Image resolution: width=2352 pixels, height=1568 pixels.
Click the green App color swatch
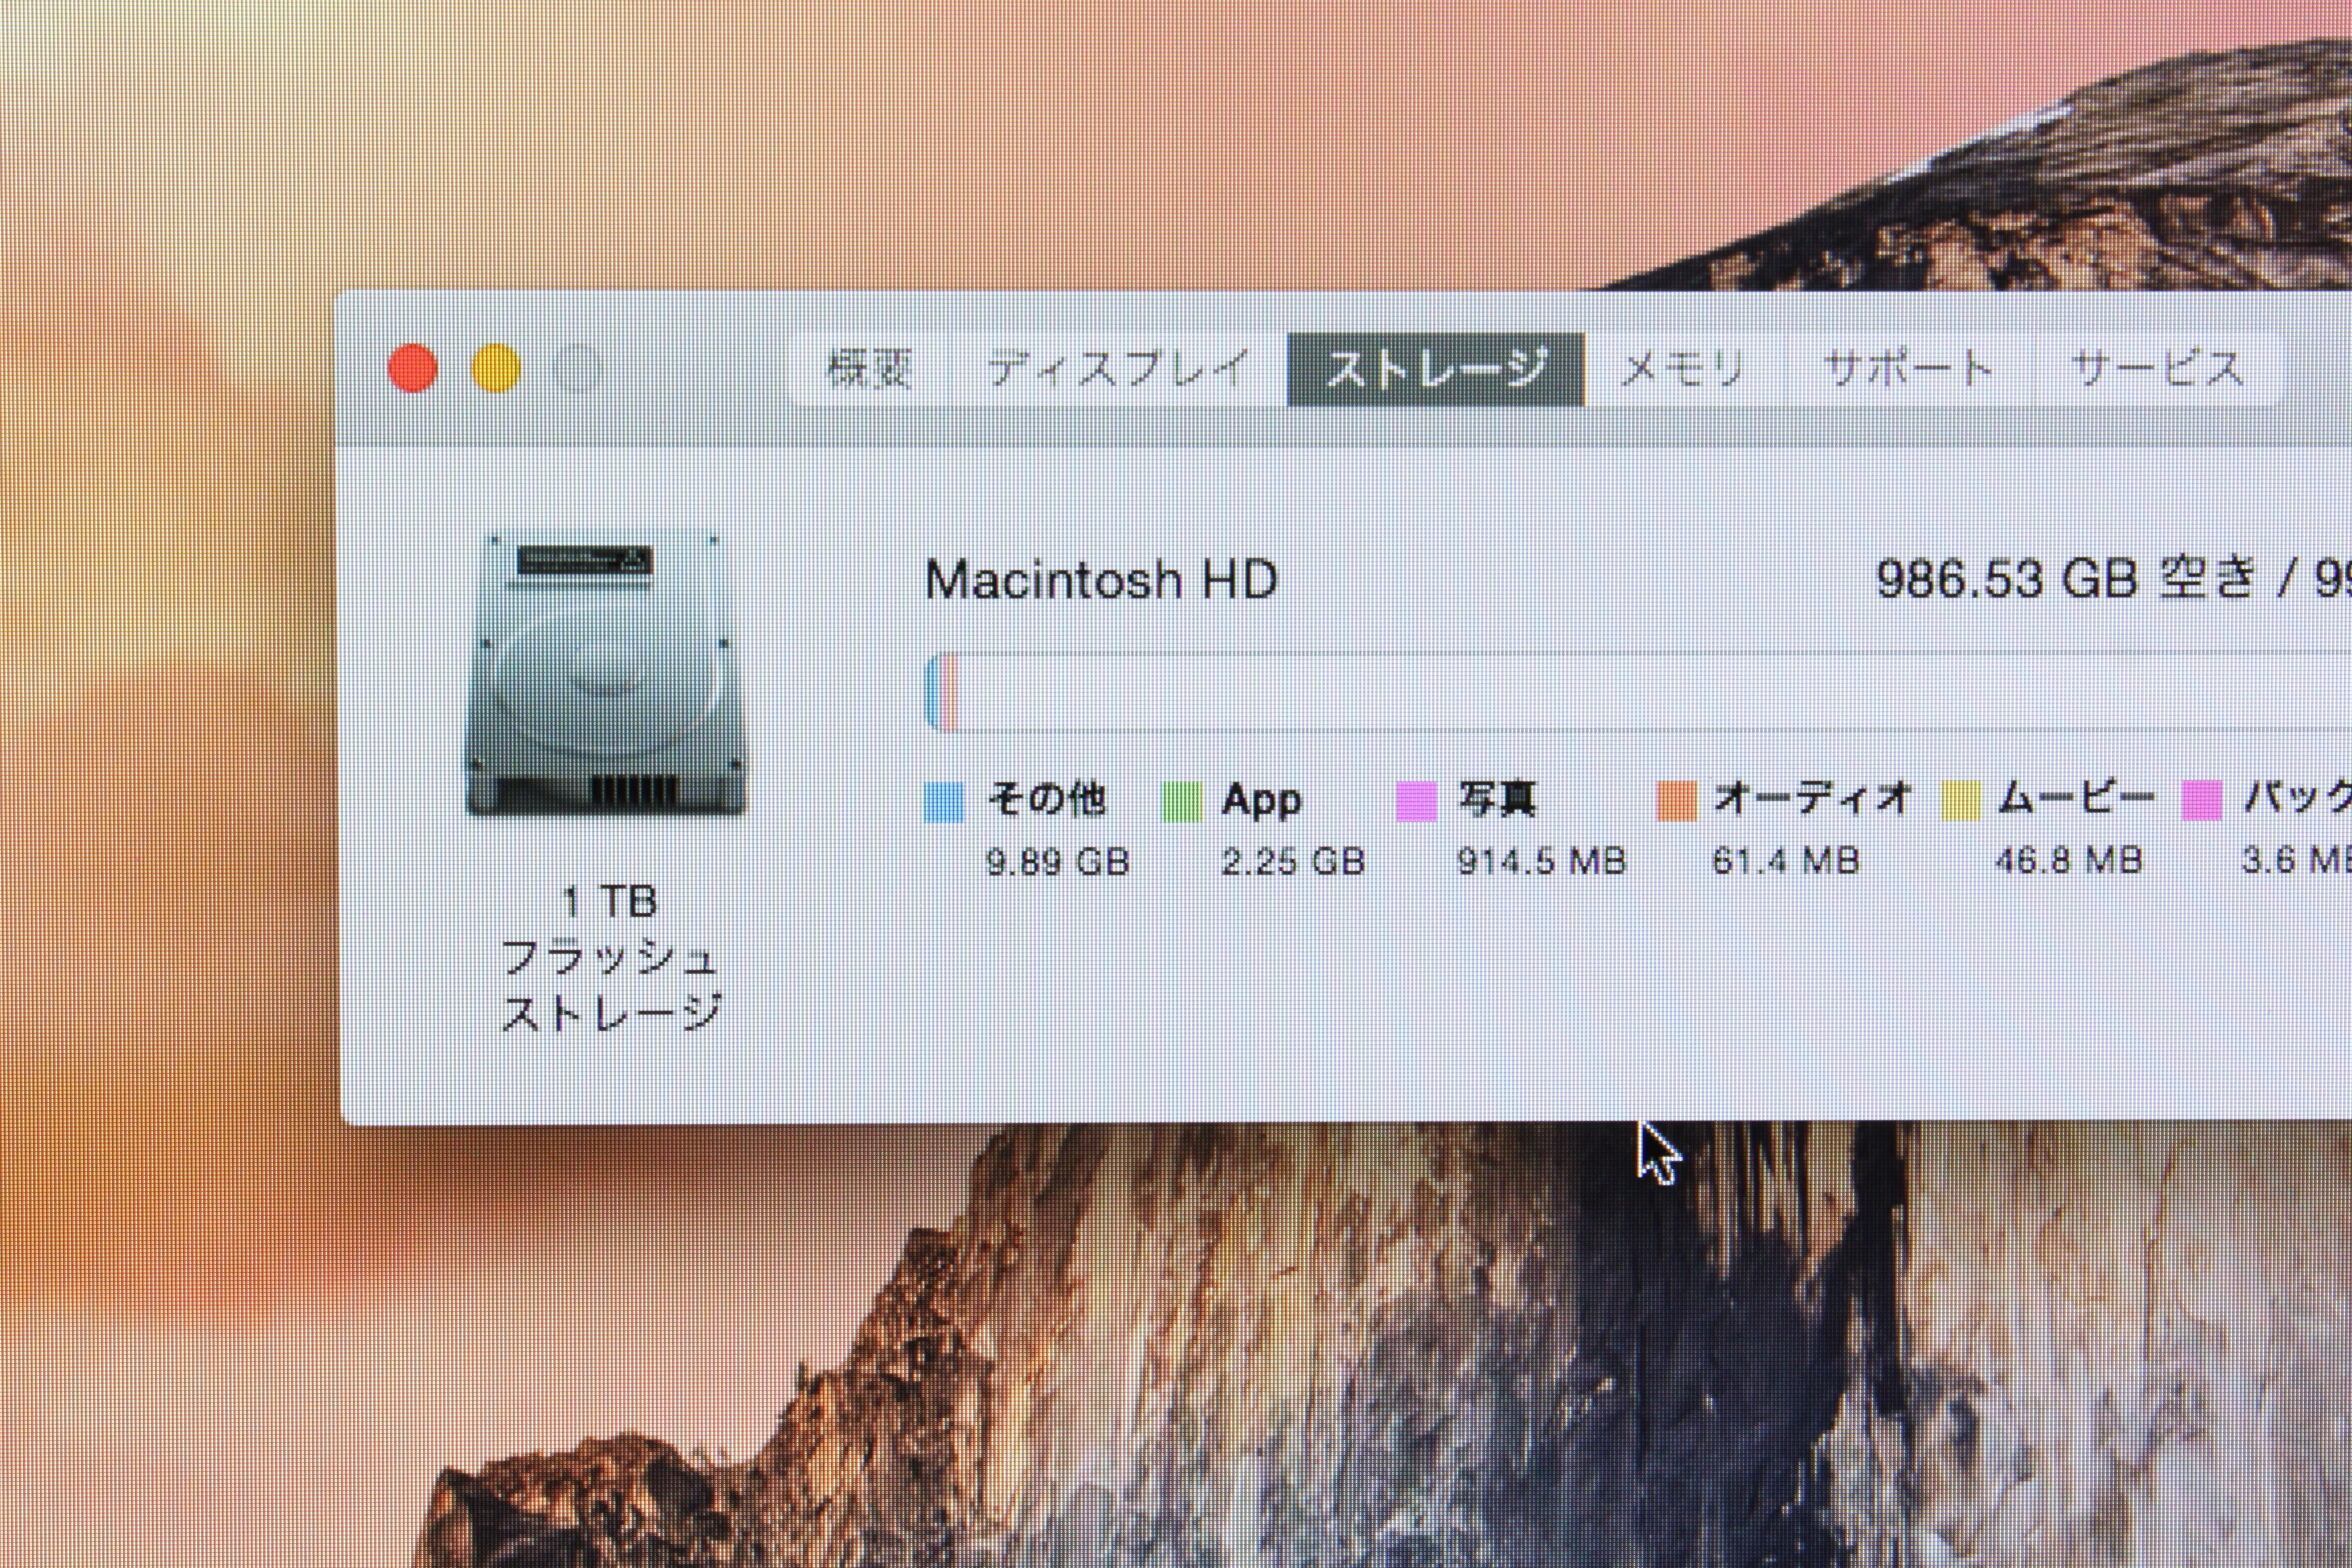[1181, 801]
